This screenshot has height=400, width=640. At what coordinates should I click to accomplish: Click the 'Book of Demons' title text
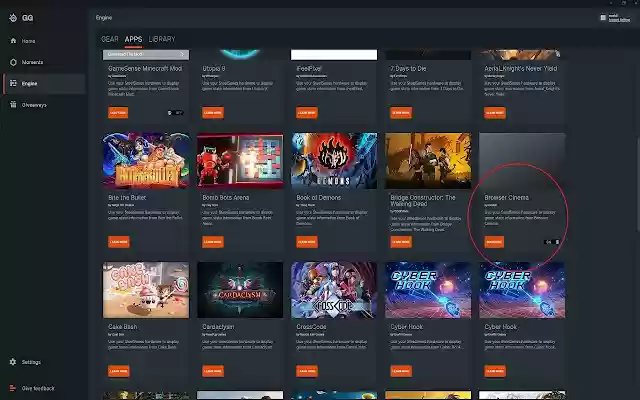318,198
